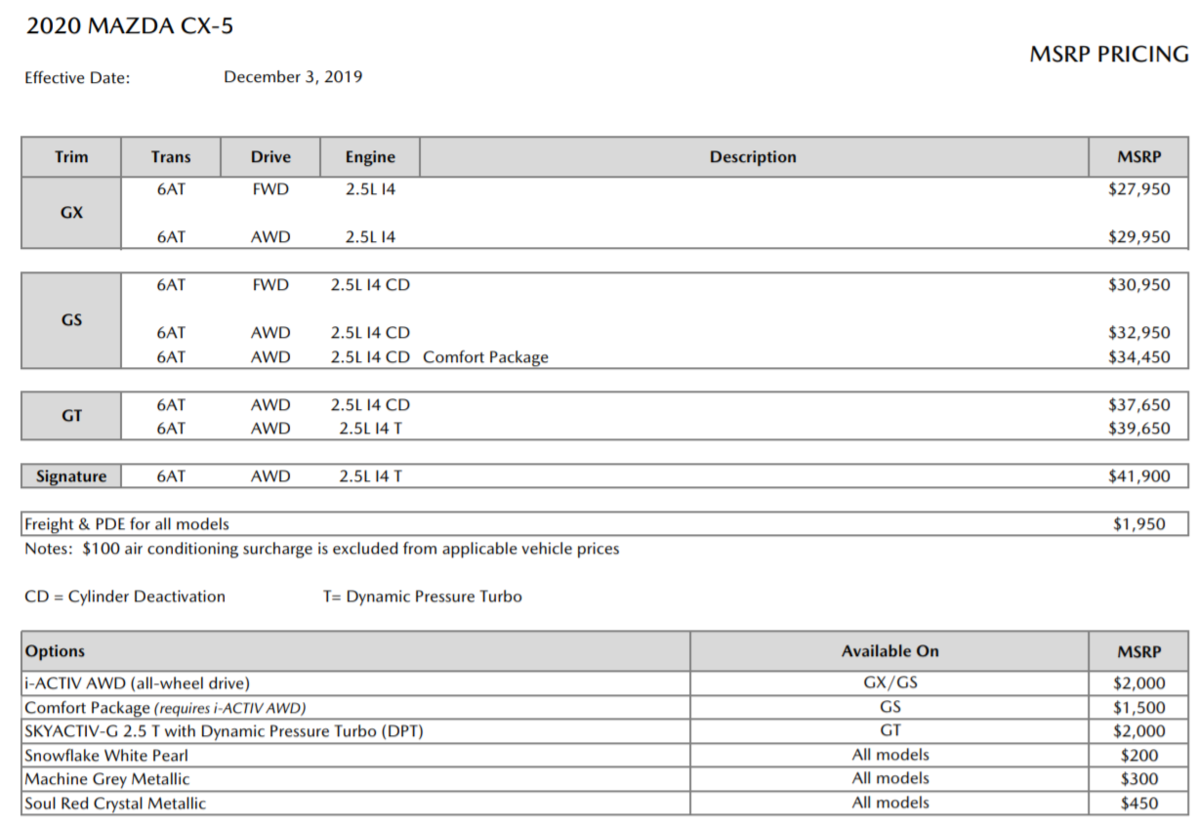The width and height of the screenshot is (1200, 828).
Task: Select the Signature price '$41,900'
Action: coord(1139,476)
